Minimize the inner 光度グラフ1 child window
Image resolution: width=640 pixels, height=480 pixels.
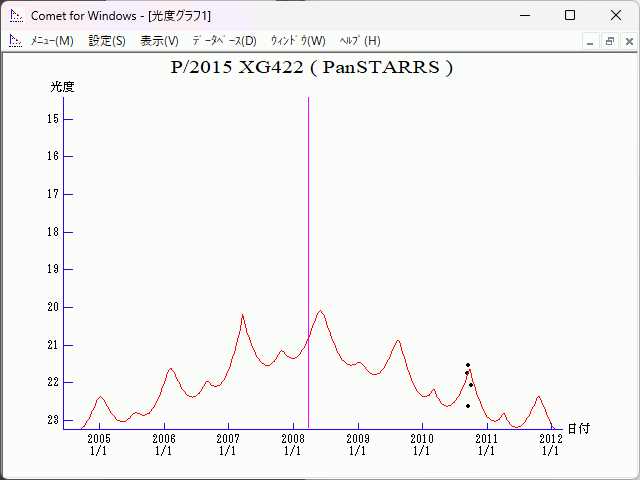click(x=590, y=41)
